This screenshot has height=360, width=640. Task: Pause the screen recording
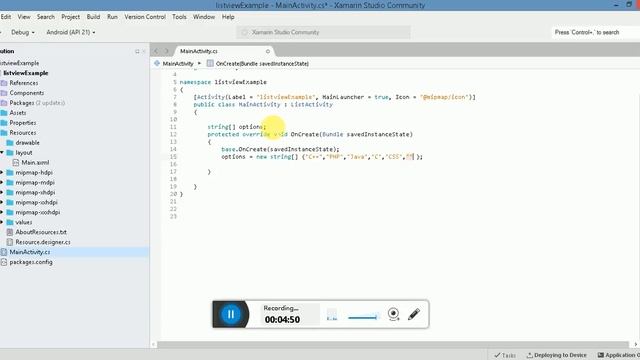click(x=231, y=314)
